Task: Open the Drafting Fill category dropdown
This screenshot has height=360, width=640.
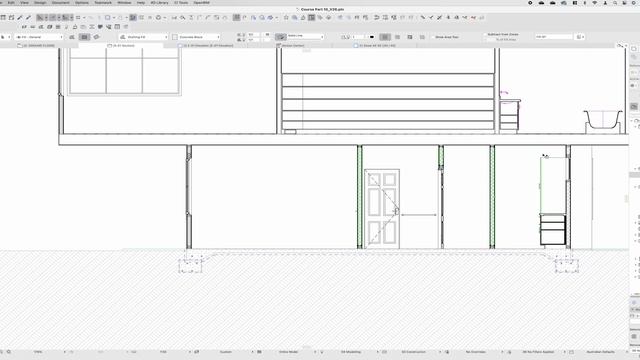Action: [x=144, y=37]
